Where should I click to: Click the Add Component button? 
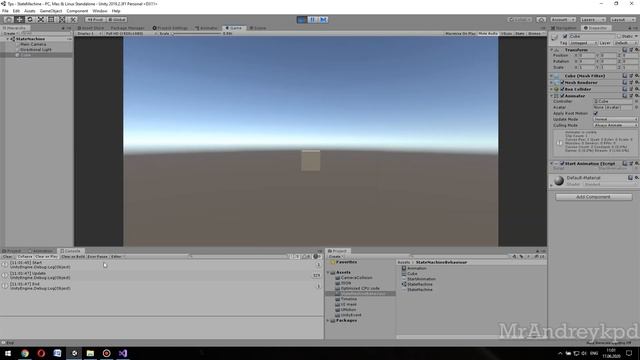pyautogui.click(x=593, y=197)
